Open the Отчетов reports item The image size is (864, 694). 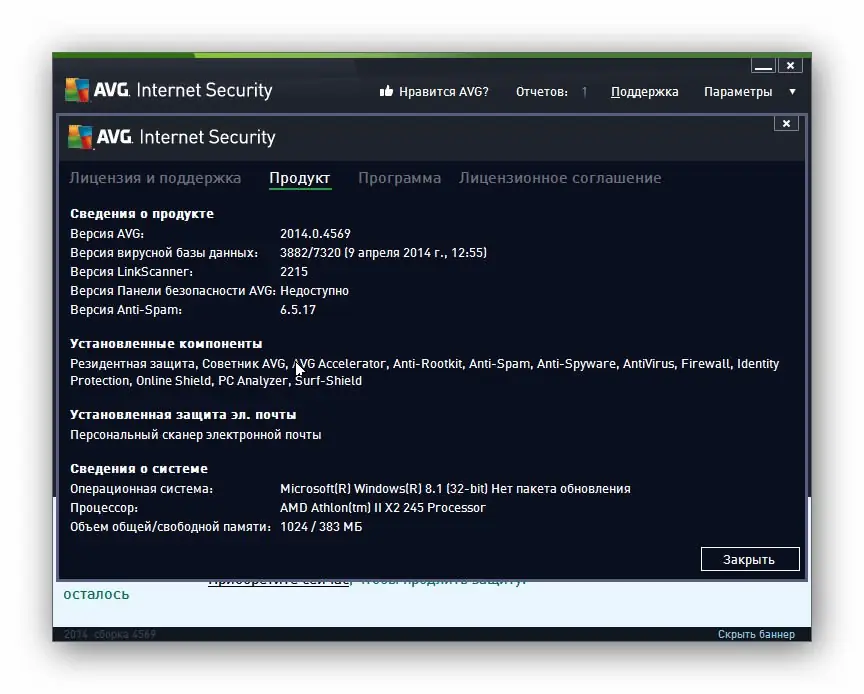[542, 92]
